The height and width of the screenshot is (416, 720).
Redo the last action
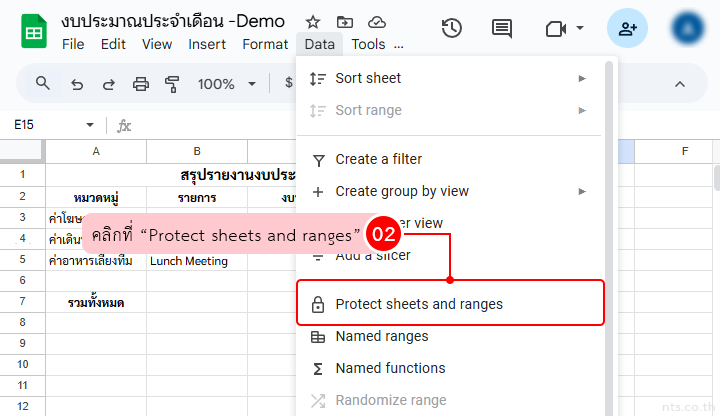(109, 84)
